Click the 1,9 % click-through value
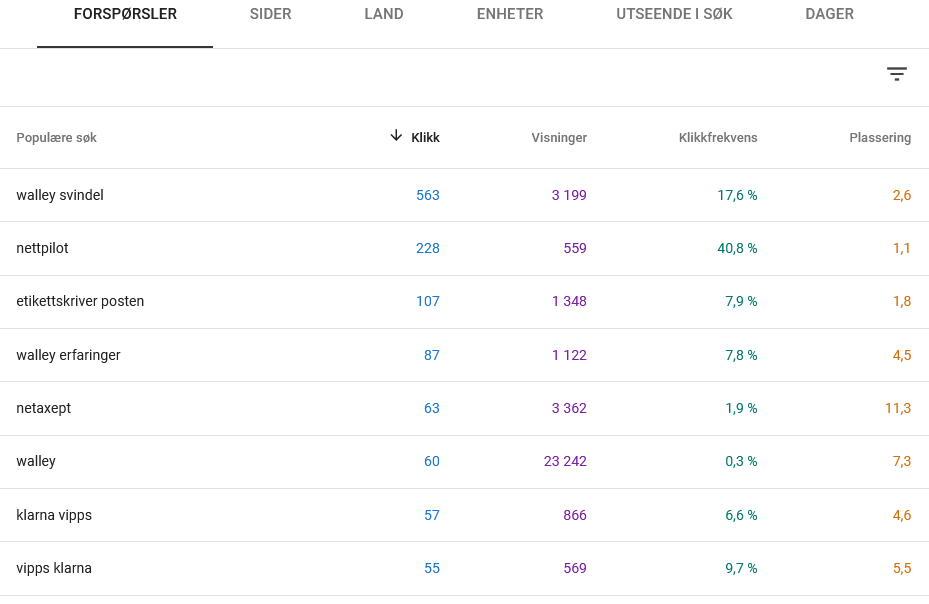The image size is (929, 604). tap(741, 408)
